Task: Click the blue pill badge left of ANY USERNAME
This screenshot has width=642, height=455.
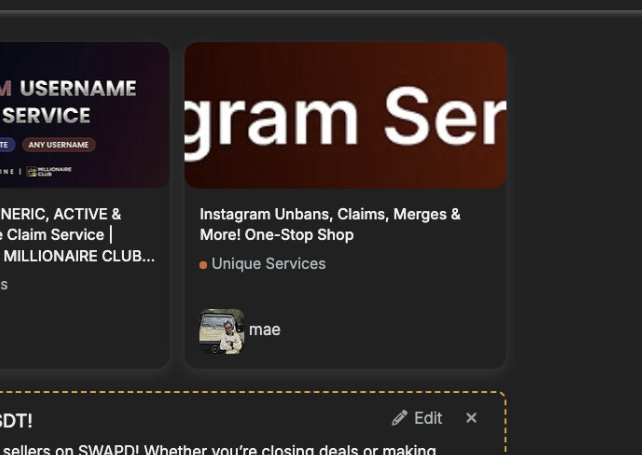Action: 7,145
